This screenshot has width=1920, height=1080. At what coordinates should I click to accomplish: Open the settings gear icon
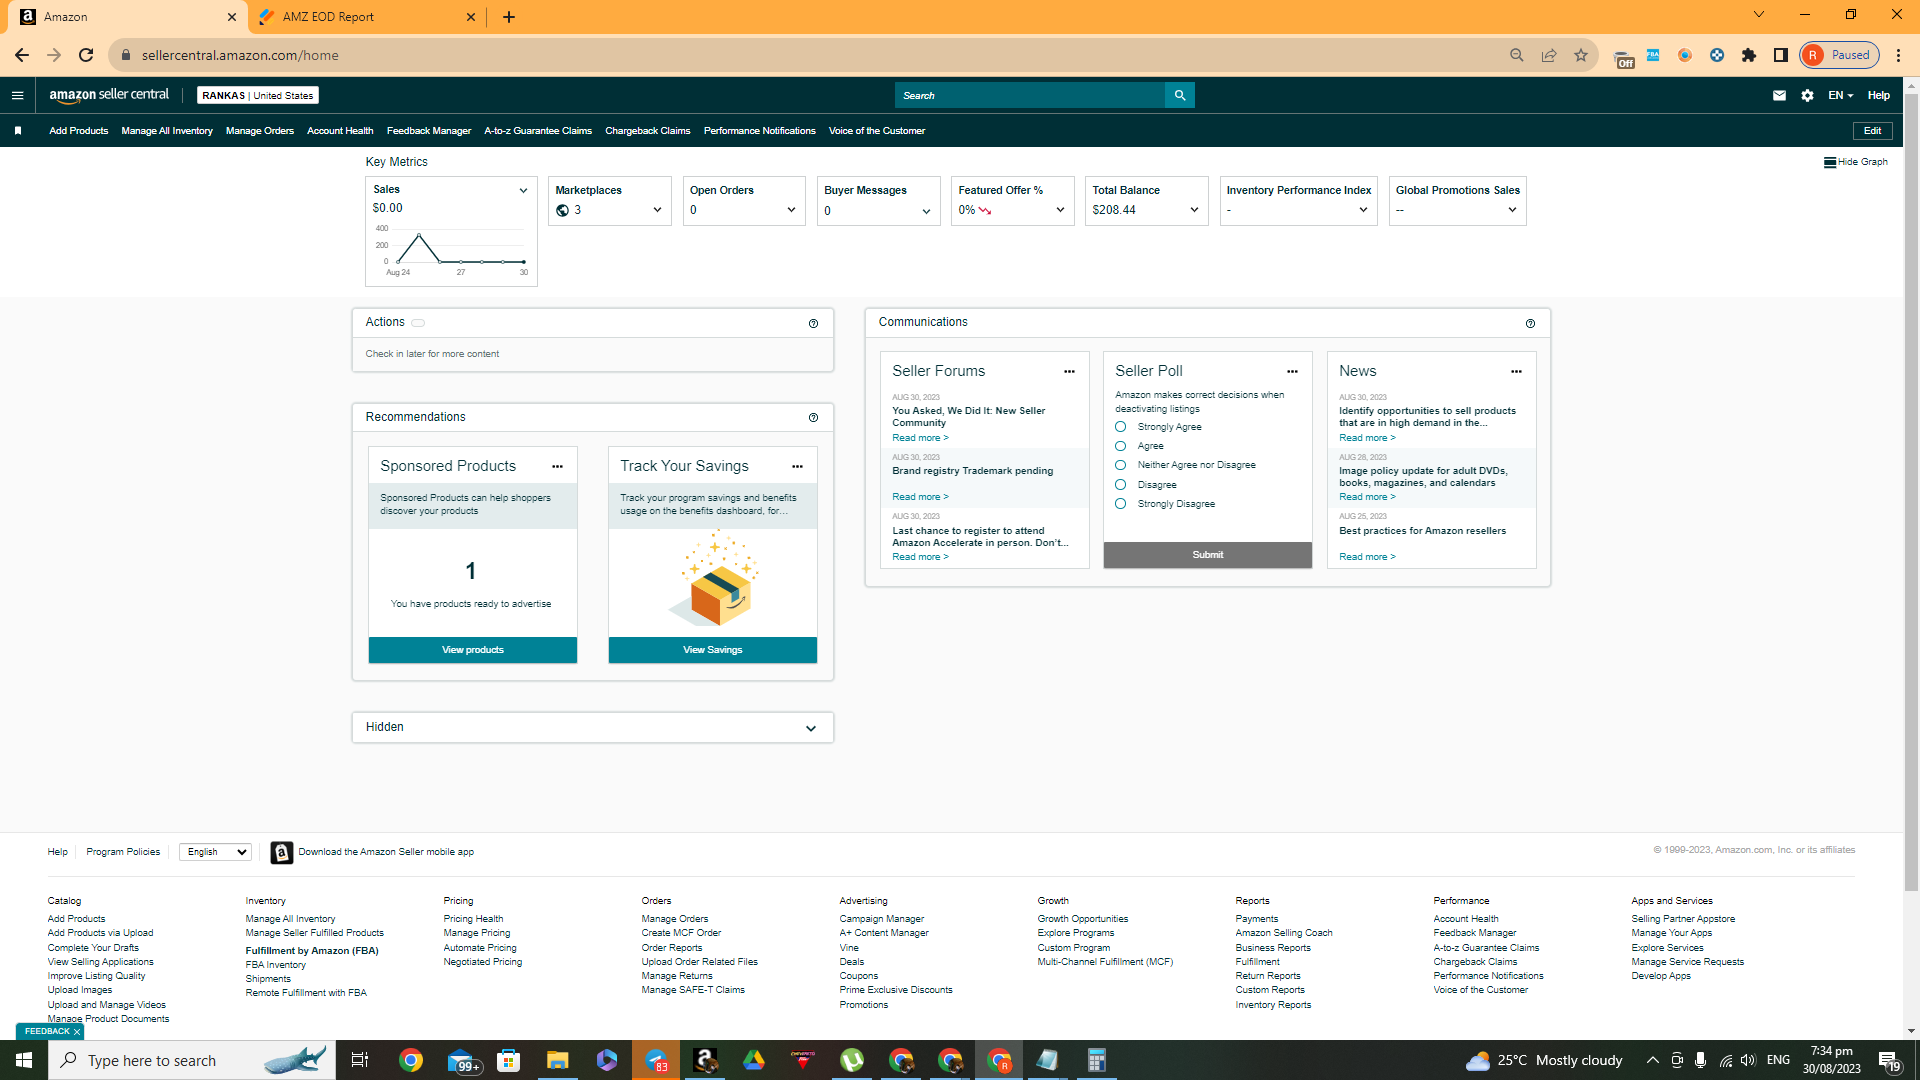[x=1807, y=96]
